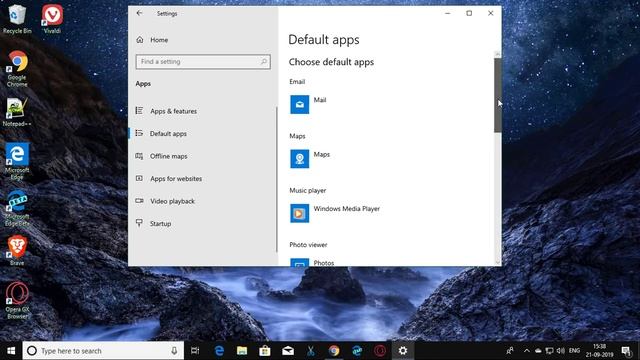Open Mail from the taskbar
The image size is (640, 360).
[x=288, y=351]
